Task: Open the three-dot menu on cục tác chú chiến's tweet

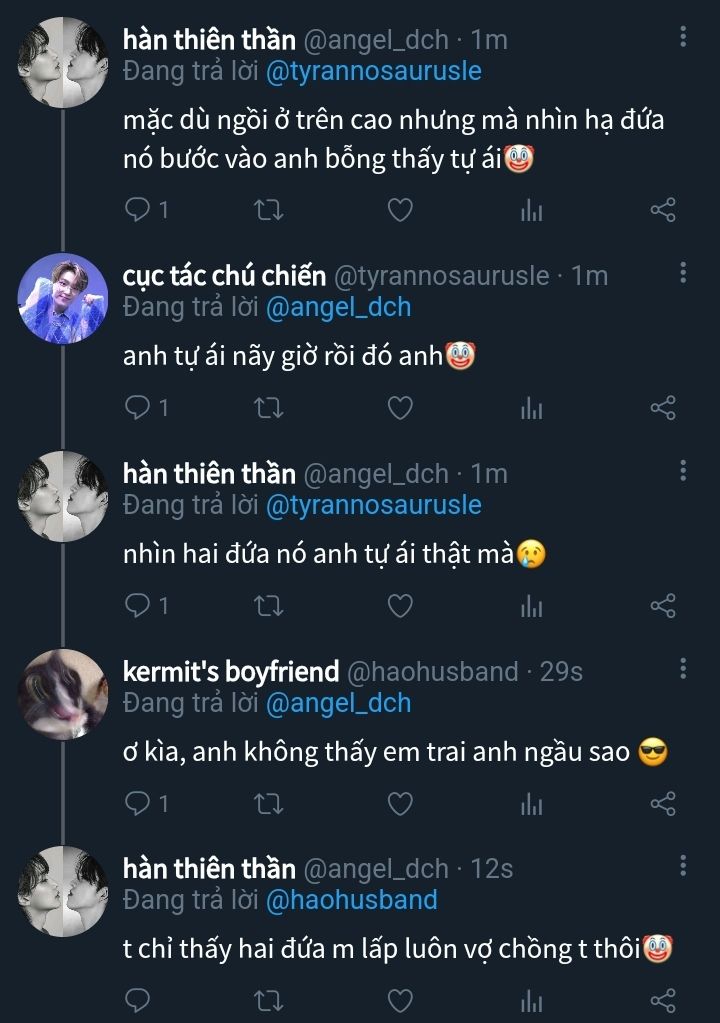Action: (683, 273)
